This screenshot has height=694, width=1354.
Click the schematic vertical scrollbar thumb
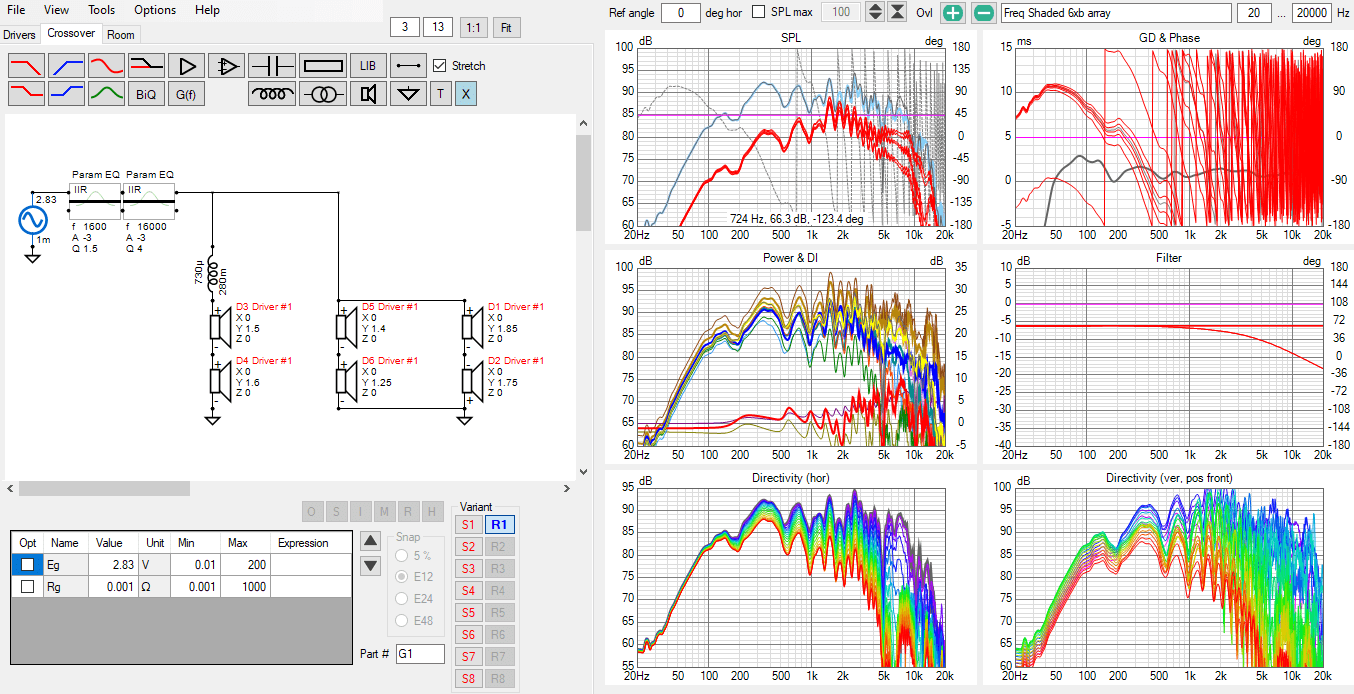click(x=584, y=183)
